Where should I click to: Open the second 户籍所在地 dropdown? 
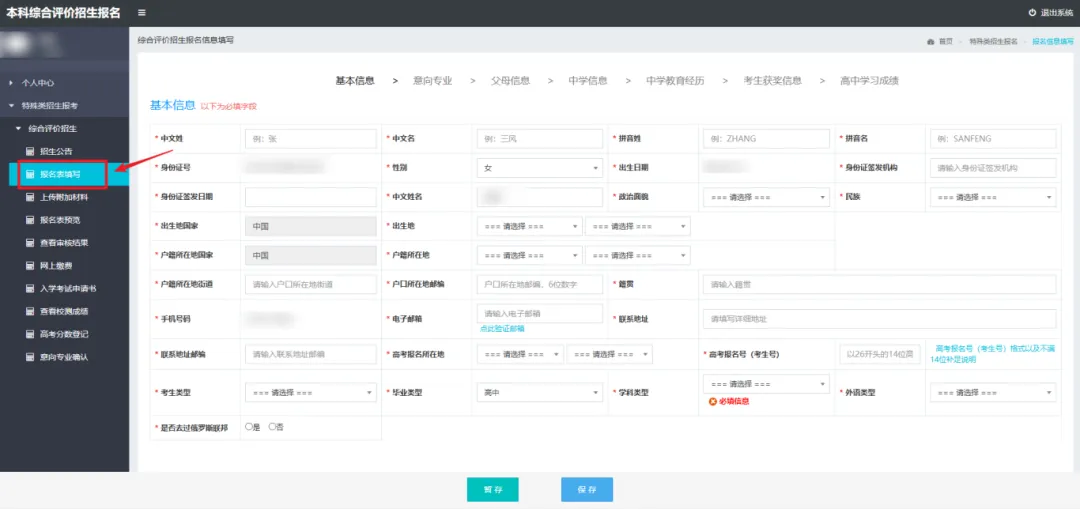pos(638,256)
